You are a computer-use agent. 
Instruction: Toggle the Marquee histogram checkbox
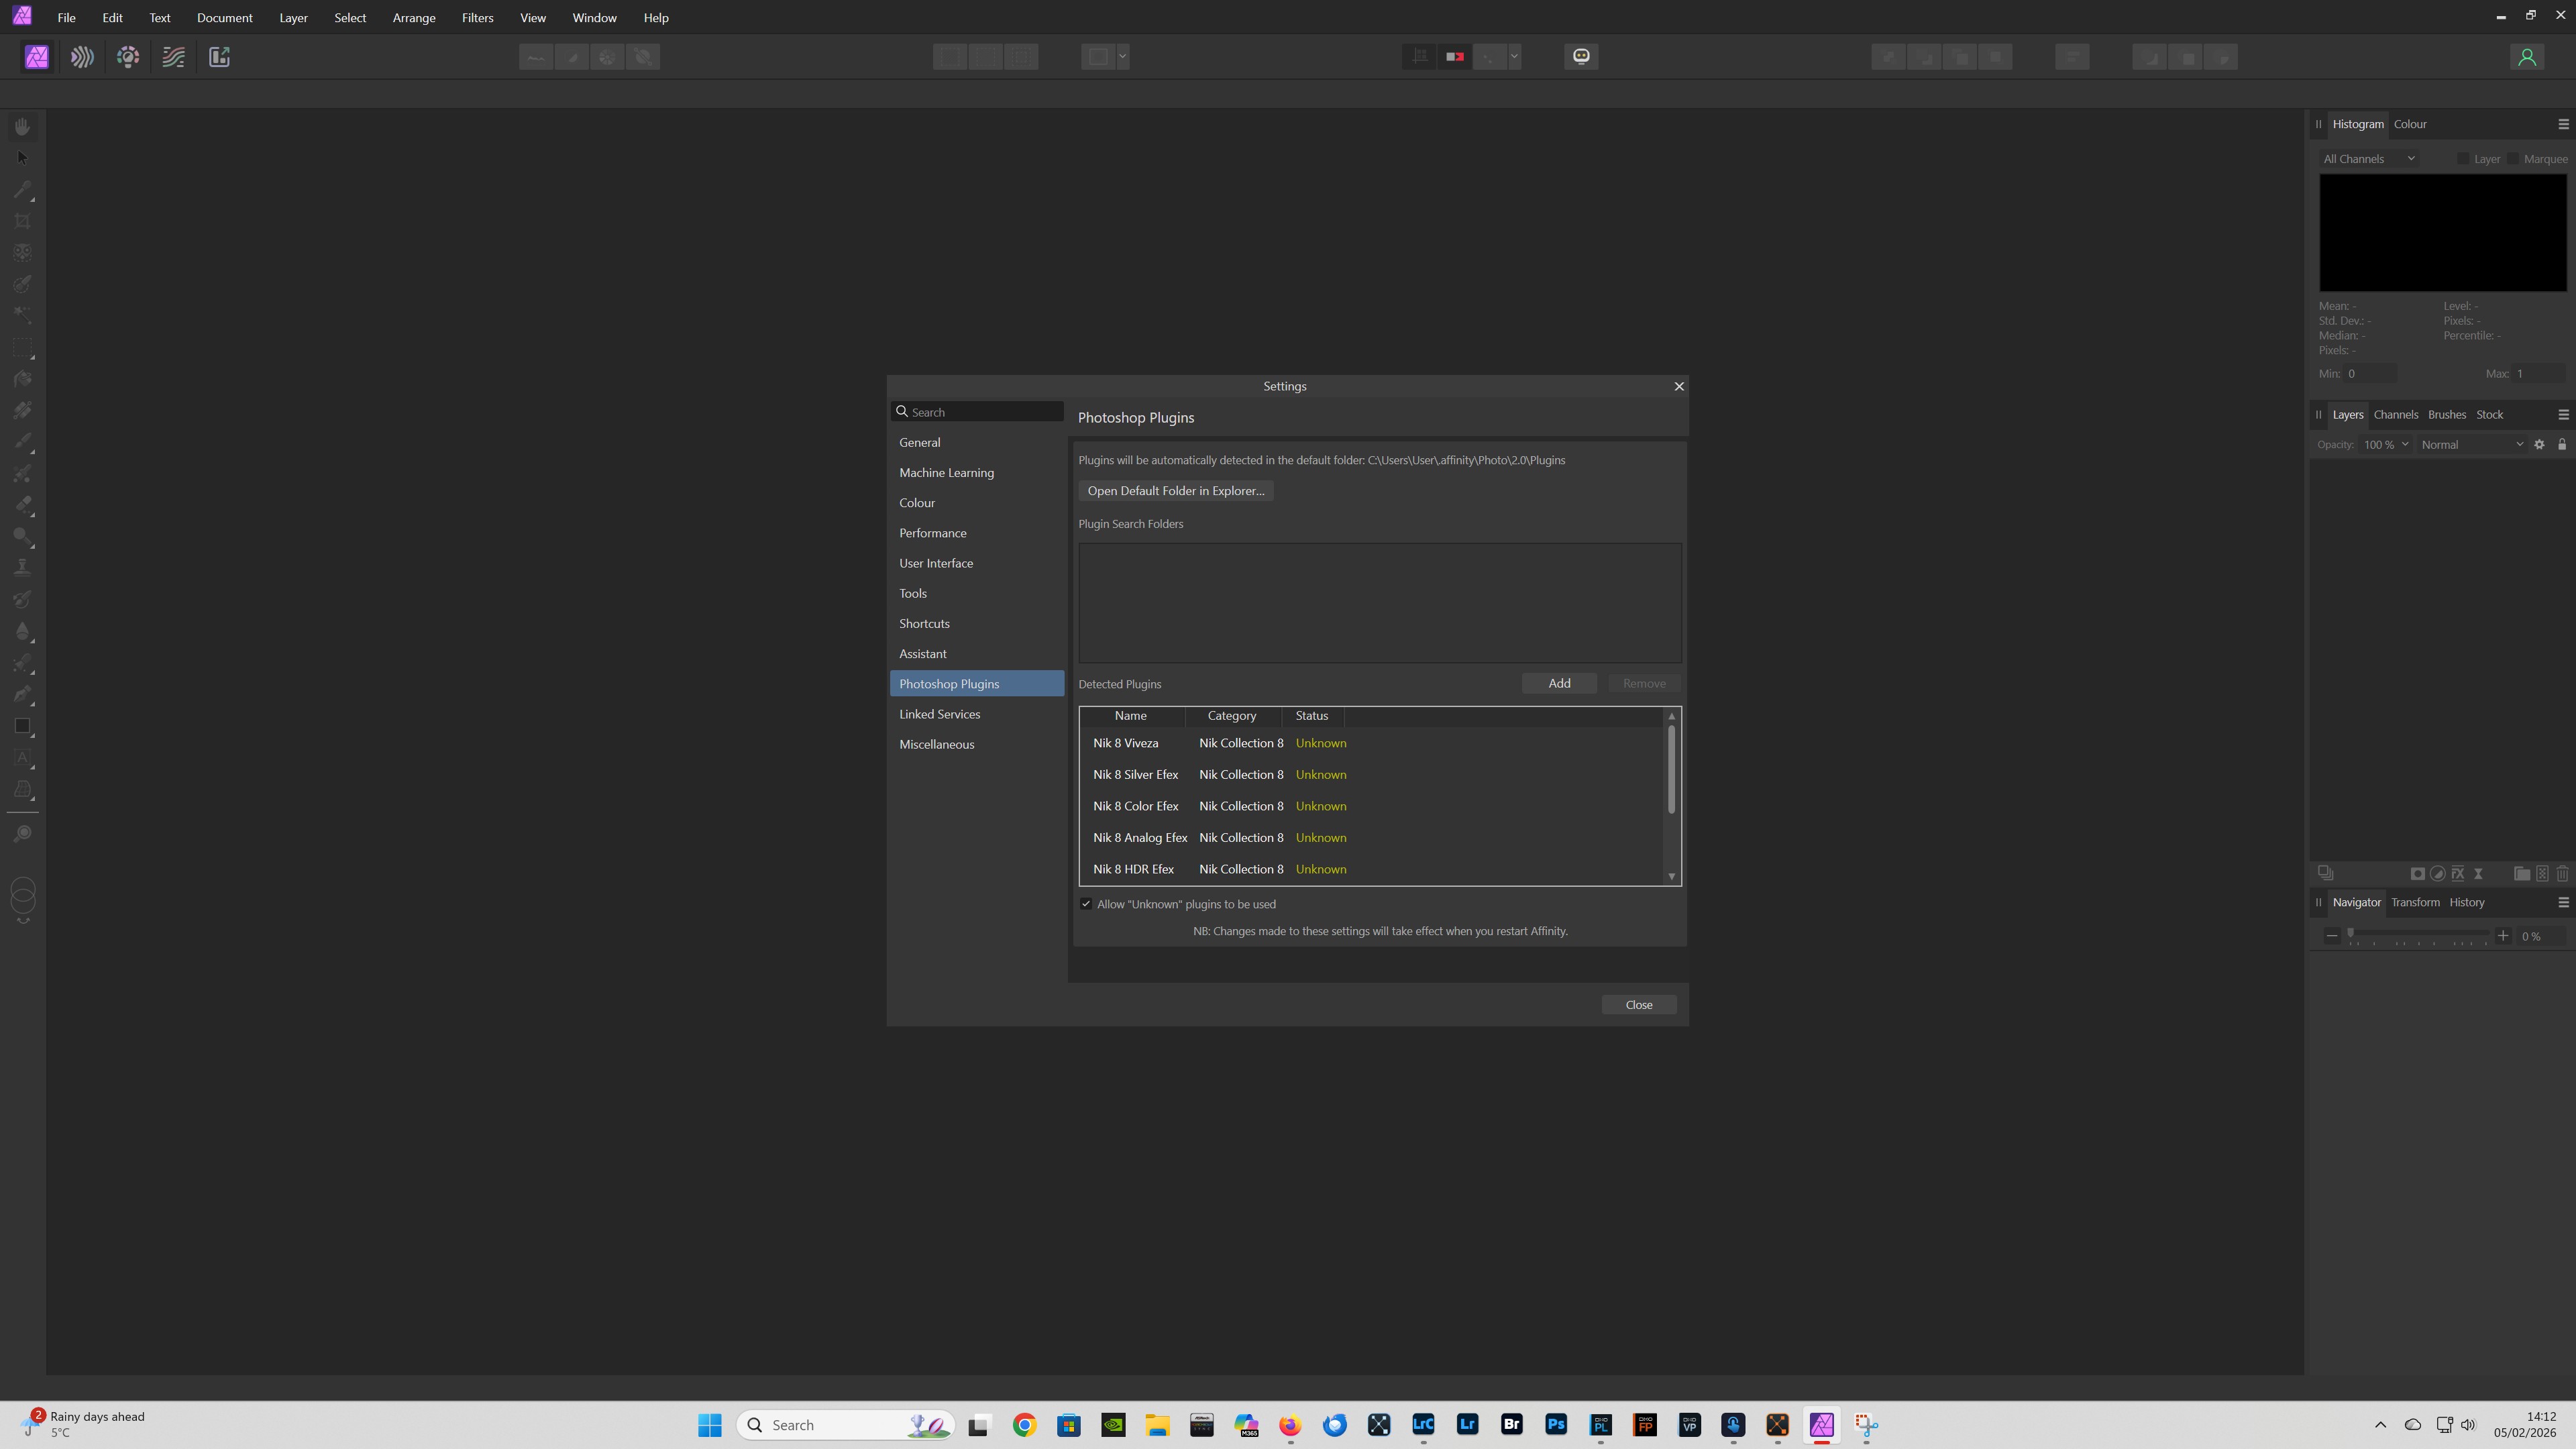[x=2513, y=159]
